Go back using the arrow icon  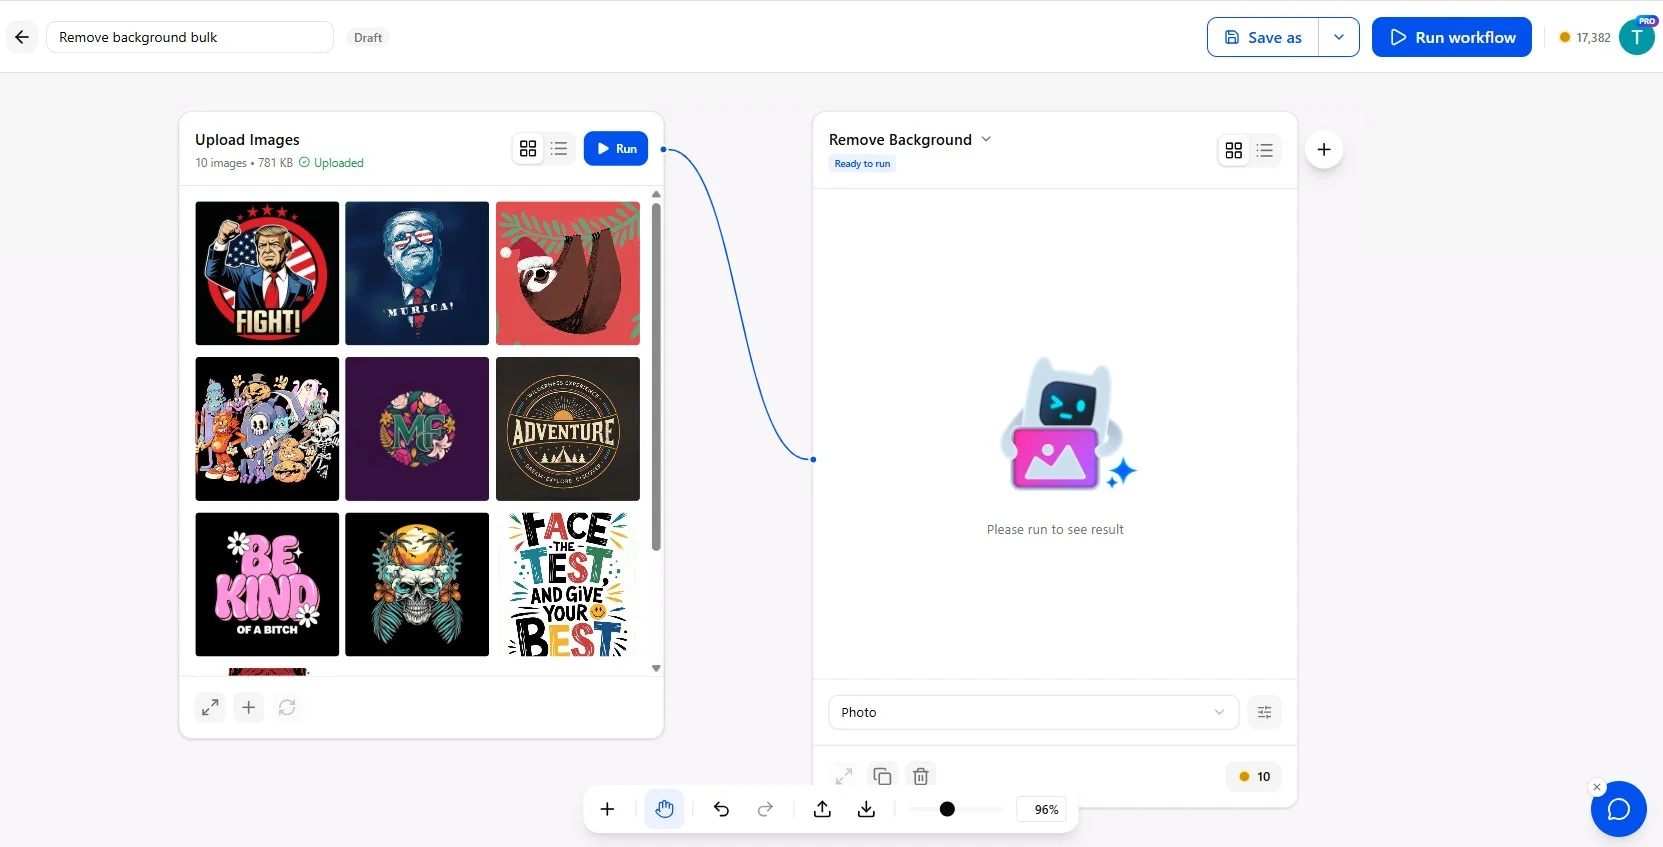click(x=22, y=37)
